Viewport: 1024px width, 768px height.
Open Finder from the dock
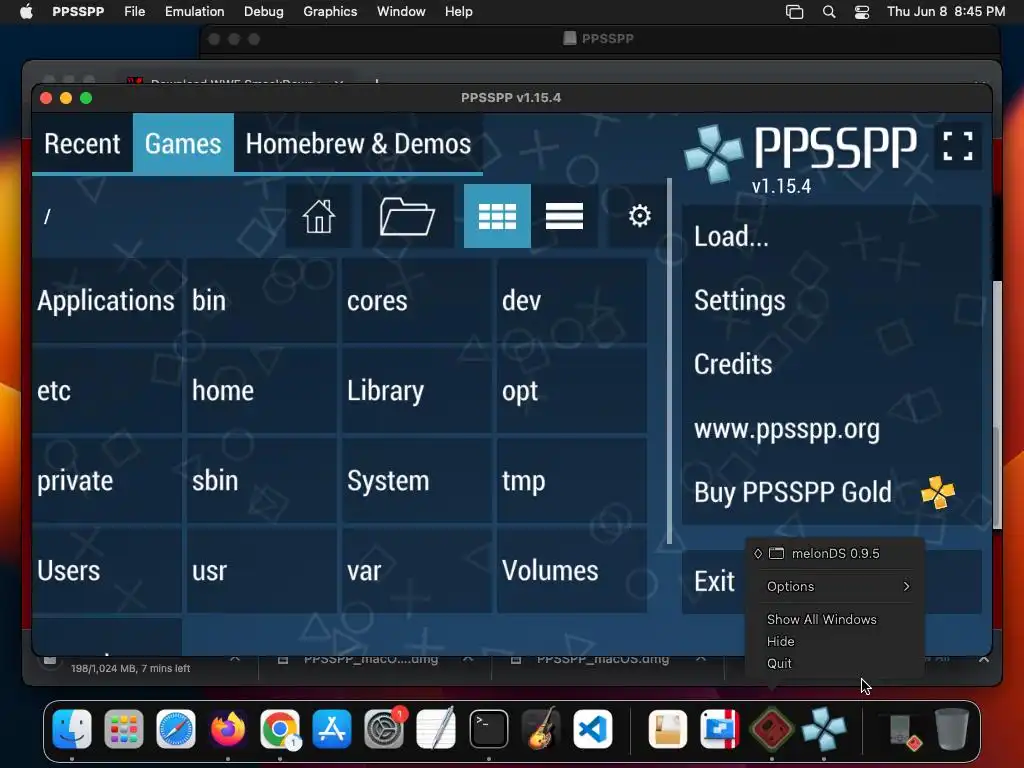tap(72, 728)
